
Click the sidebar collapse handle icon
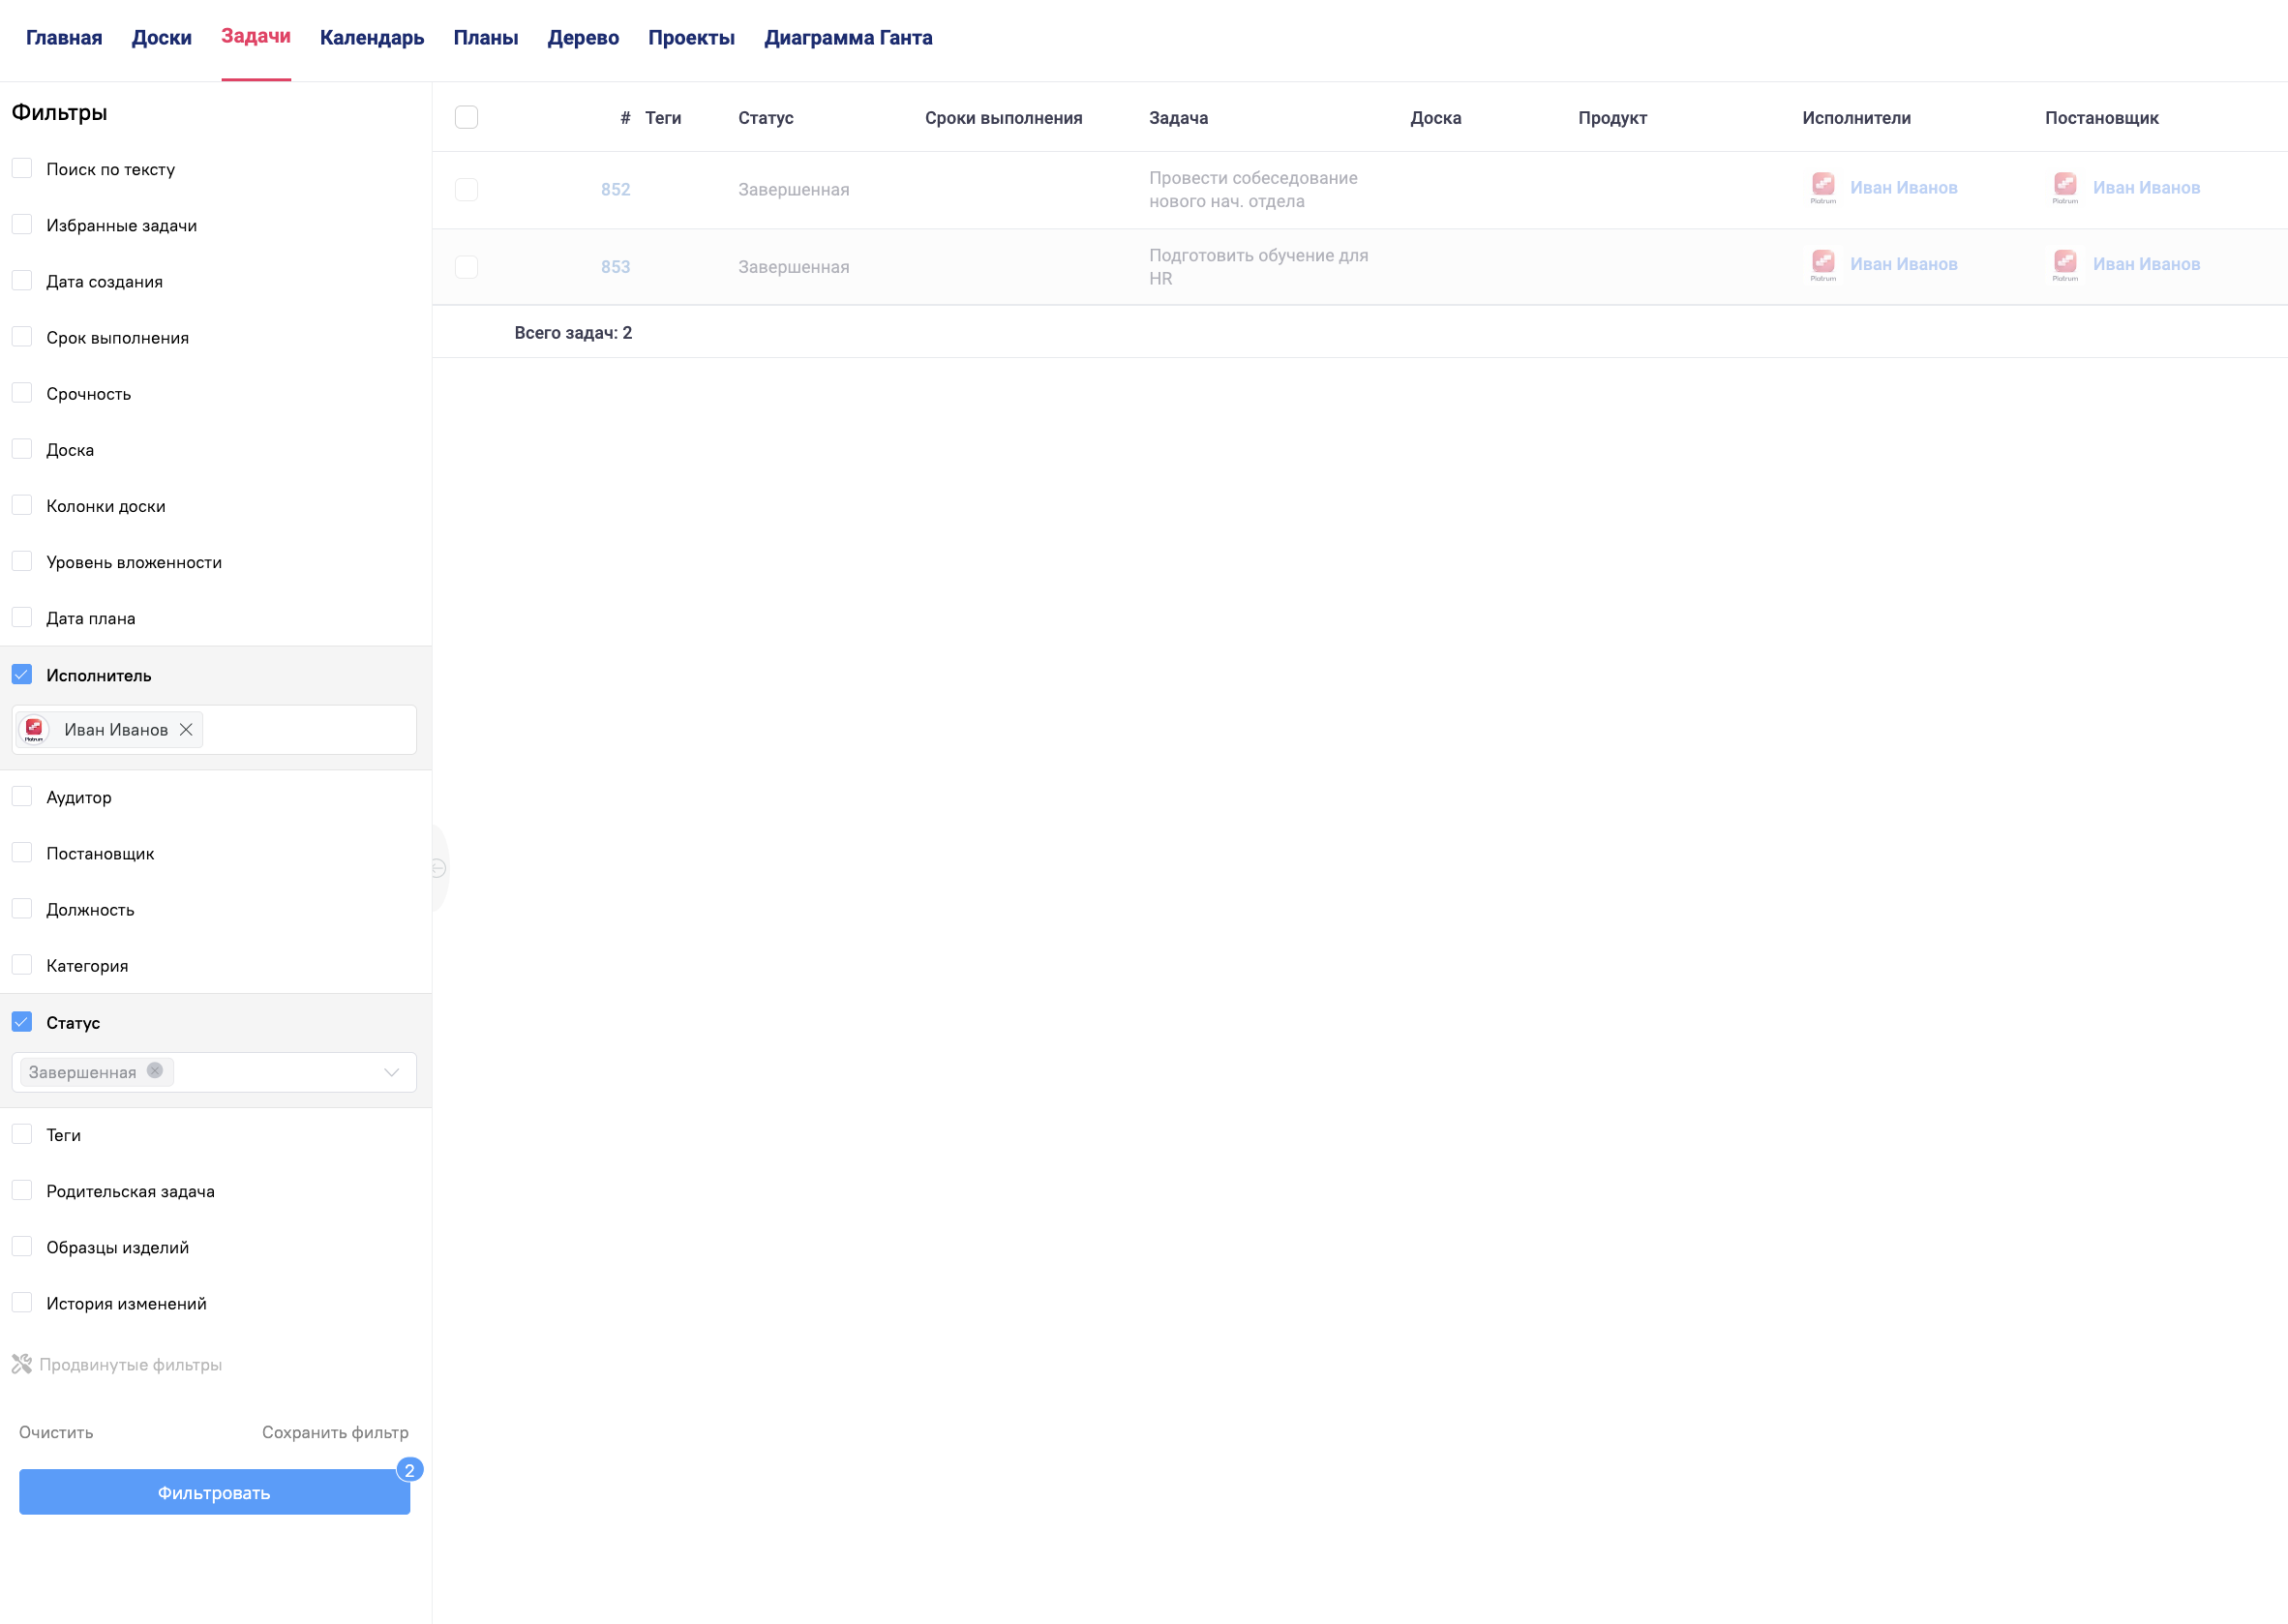(439, 868)
